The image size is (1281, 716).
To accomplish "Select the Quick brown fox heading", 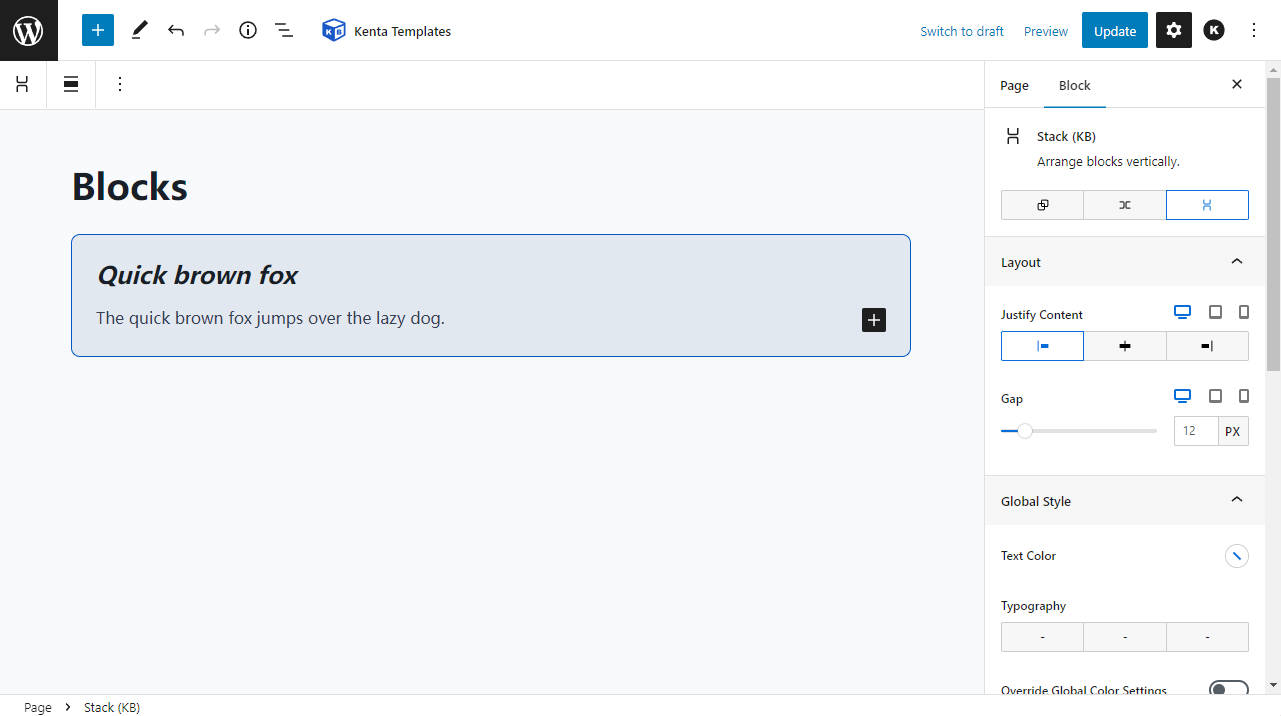I will (197, 275).
